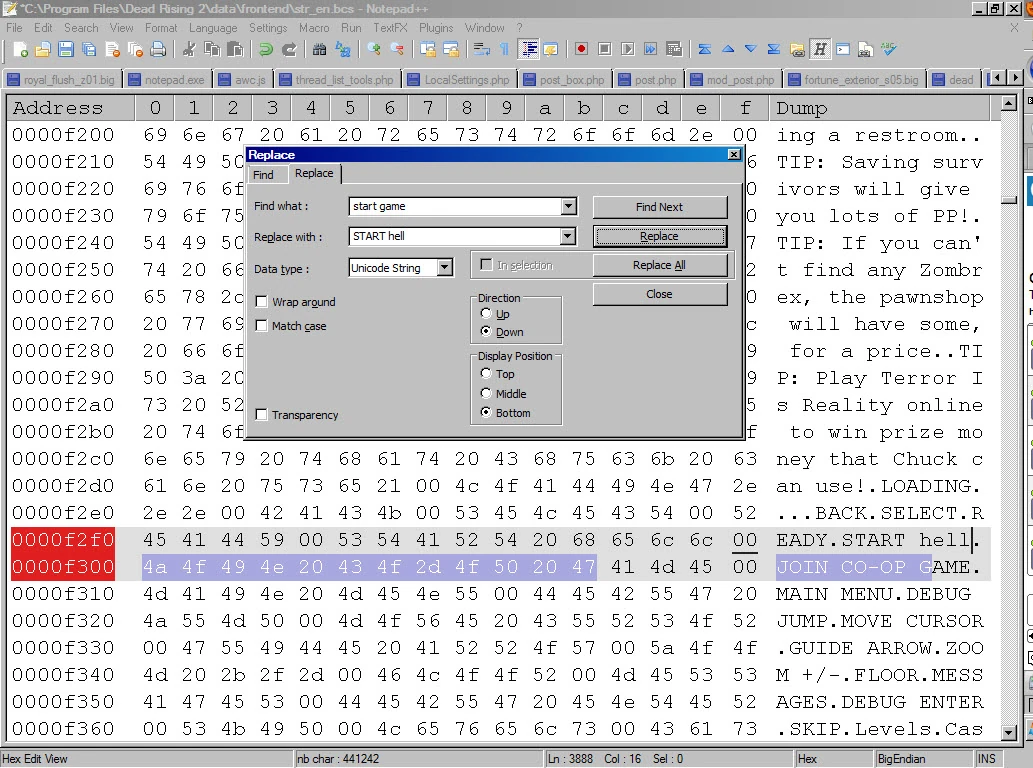Screen dimensions: 1033x768
Task: Click the tab bar scroll-right arrow
Action: [x=1015, y=78]
